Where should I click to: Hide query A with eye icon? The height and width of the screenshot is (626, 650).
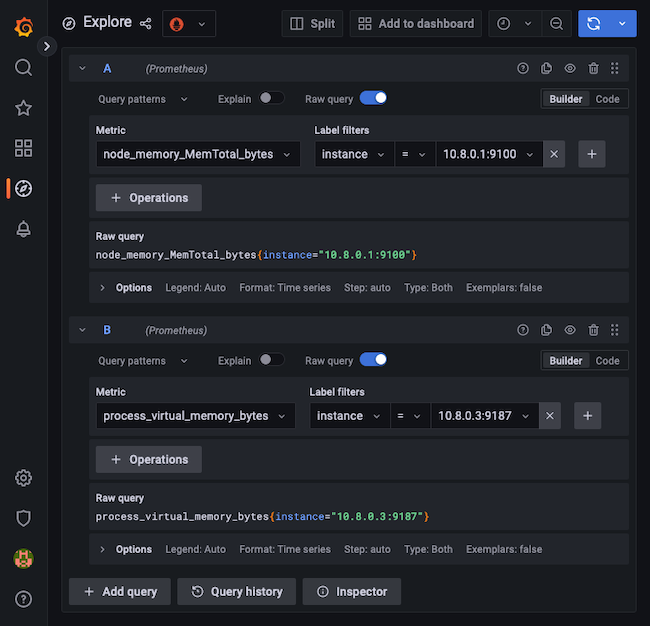click(x=570, y=69)
